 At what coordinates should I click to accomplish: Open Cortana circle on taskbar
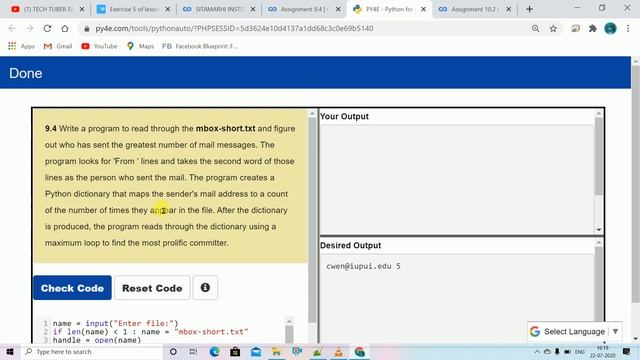pos(173,352)
